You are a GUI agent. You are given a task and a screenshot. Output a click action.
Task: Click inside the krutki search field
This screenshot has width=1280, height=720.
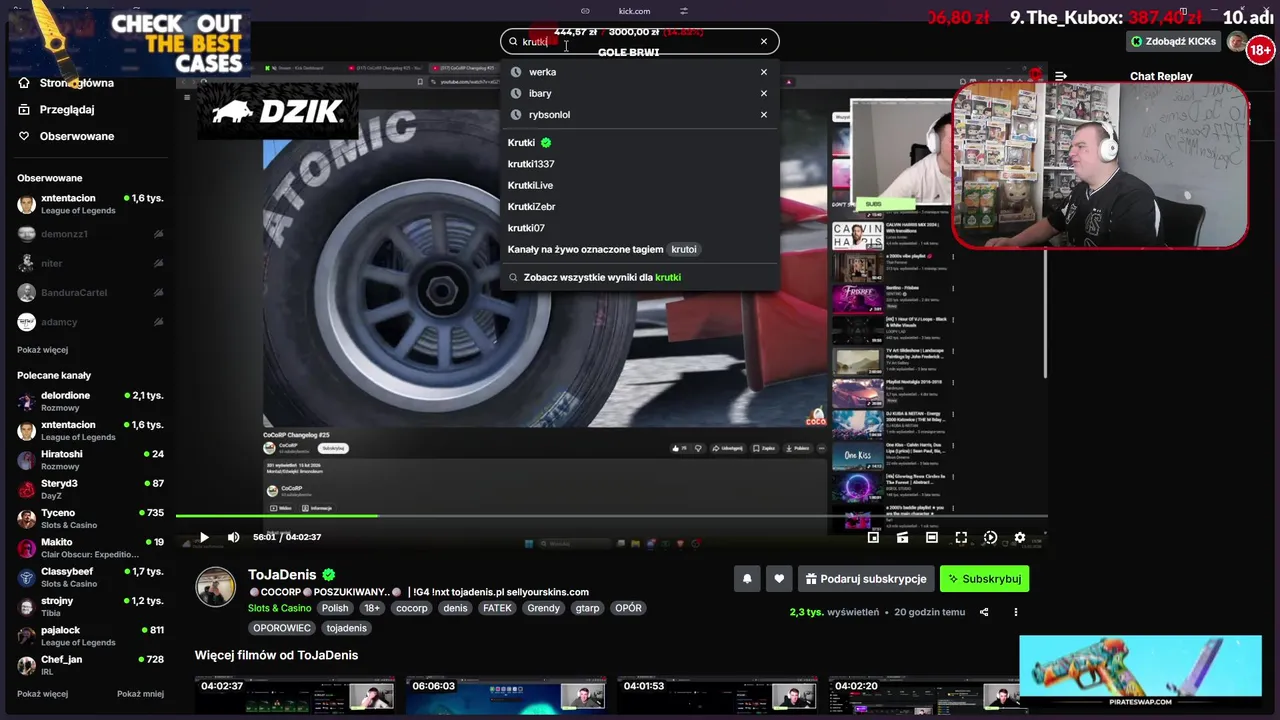pyautogui.click(x=638, y=41)
